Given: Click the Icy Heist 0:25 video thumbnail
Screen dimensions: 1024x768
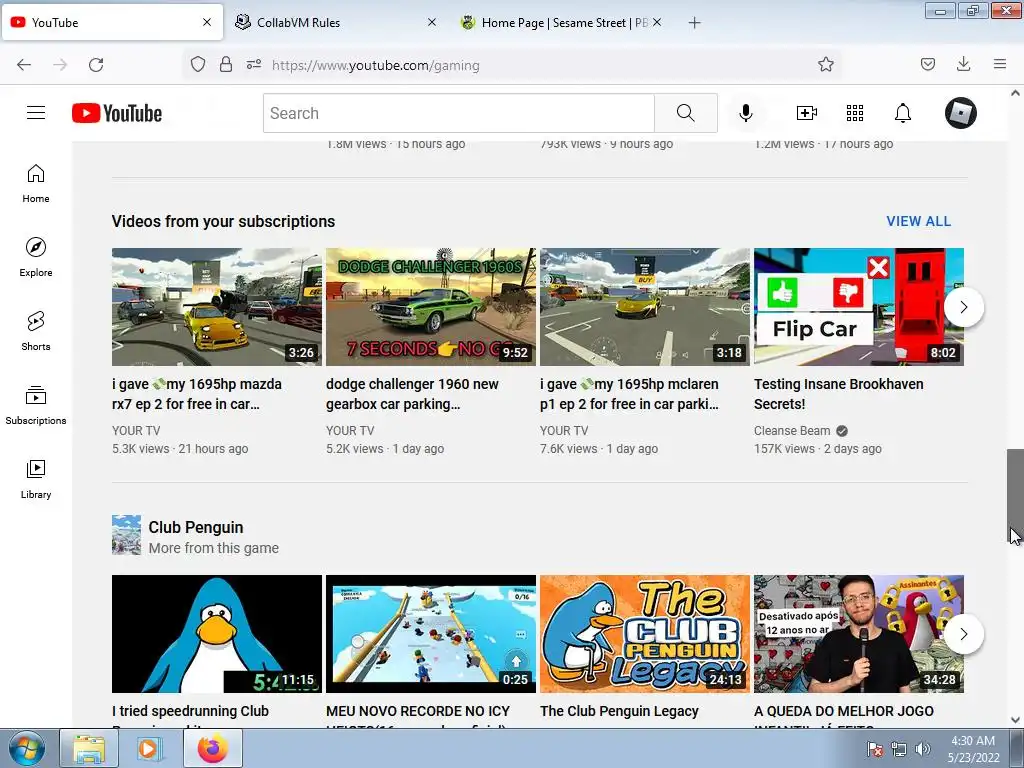Looking at the screenshot, I should [430, 633].
